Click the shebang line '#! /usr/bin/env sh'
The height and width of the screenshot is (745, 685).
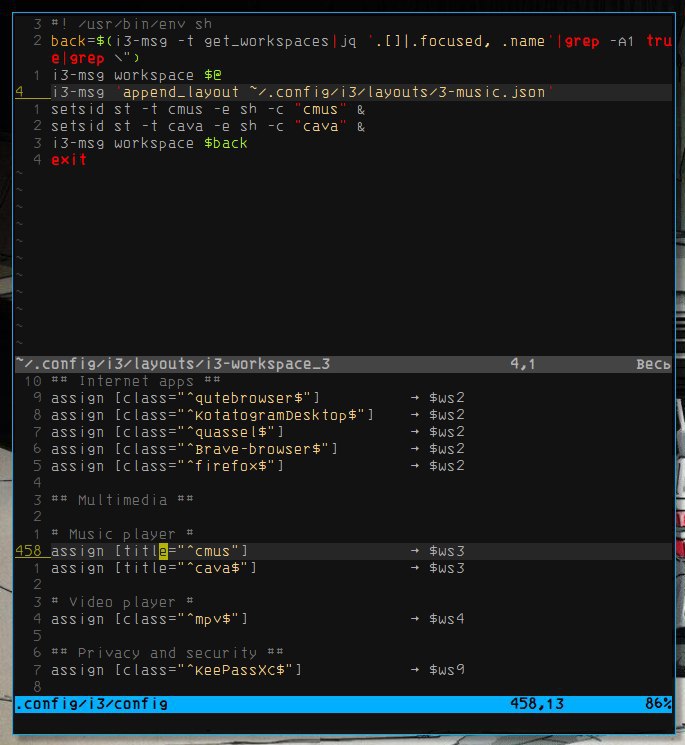tap(132, 24)
